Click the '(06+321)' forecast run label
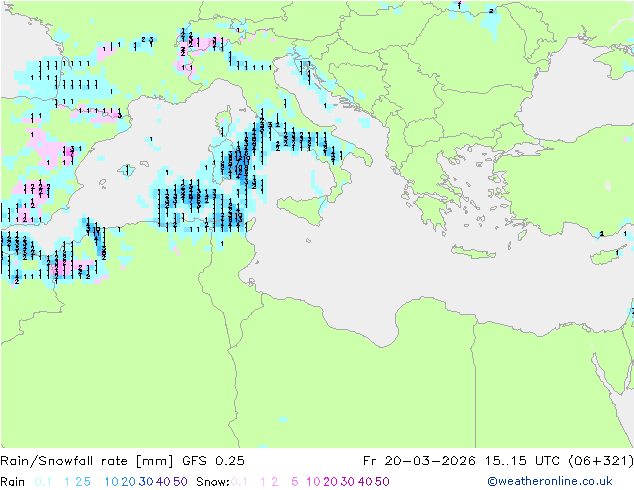 (x=600, y=461)
